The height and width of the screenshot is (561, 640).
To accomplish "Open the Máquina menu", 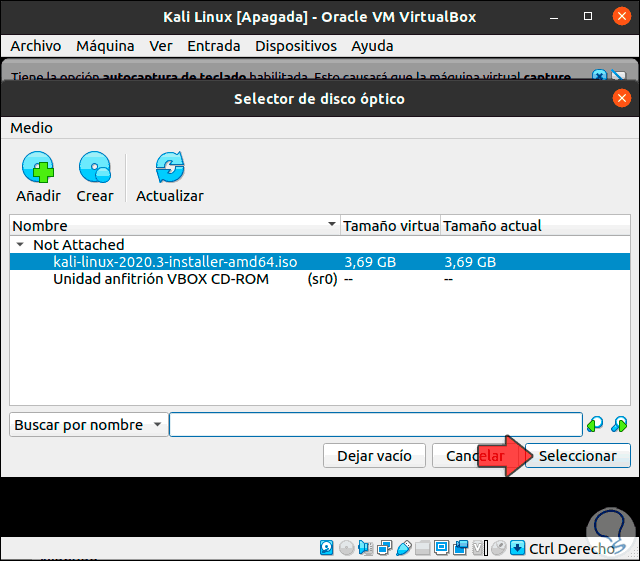I will coord(105,46).
